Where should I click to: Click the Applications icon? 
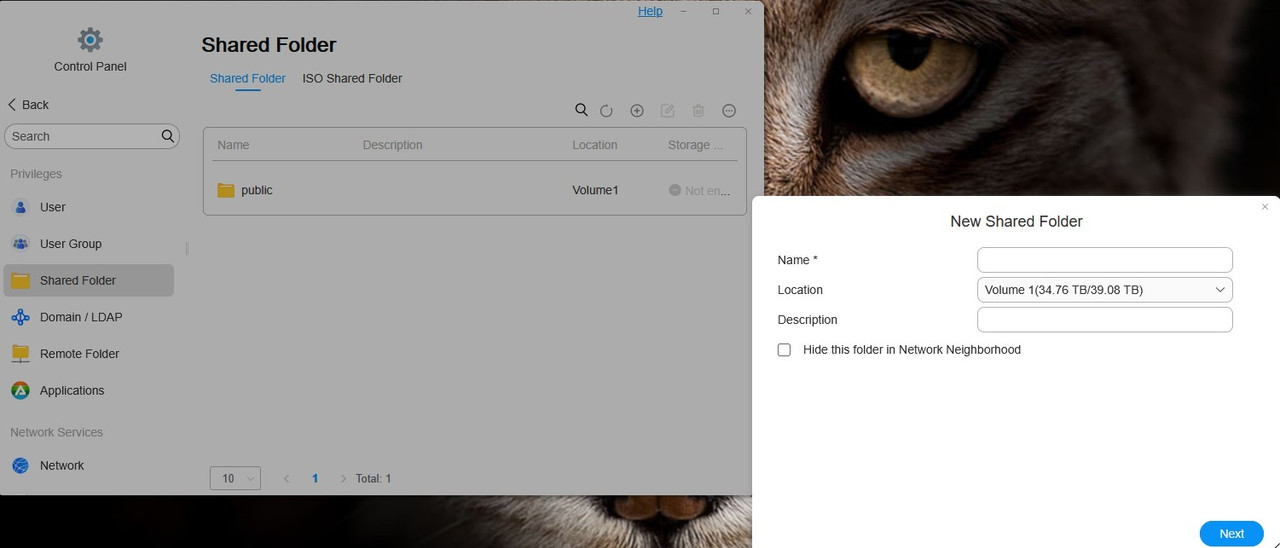(x=20, y=391)
